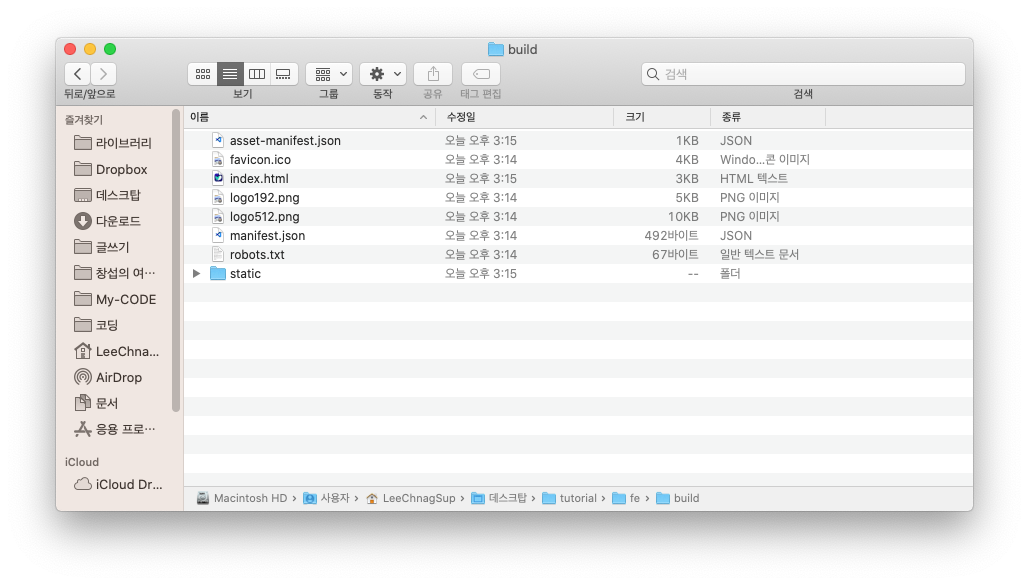Open the group-by dropdown
This screenshot has width=1029, height=585.
(x=329, y=74)
